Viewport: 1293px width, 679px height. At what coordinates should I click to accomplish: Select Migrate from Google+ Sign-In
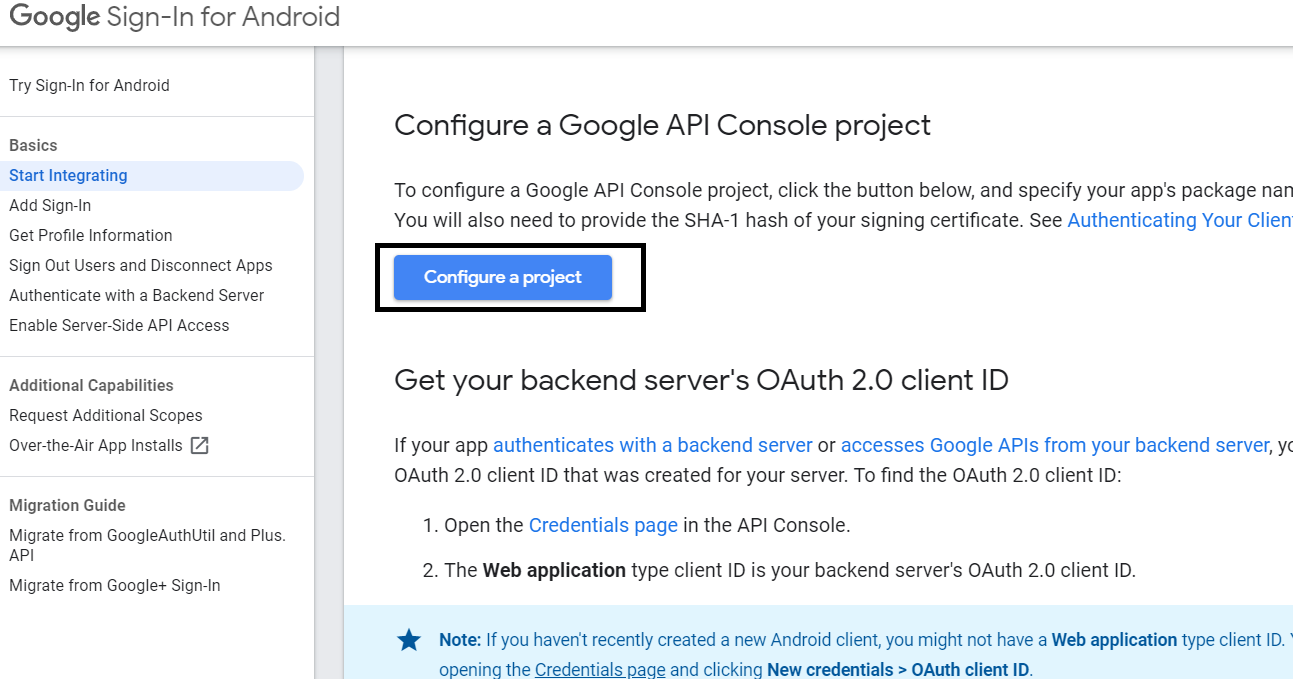pos(115,585)
